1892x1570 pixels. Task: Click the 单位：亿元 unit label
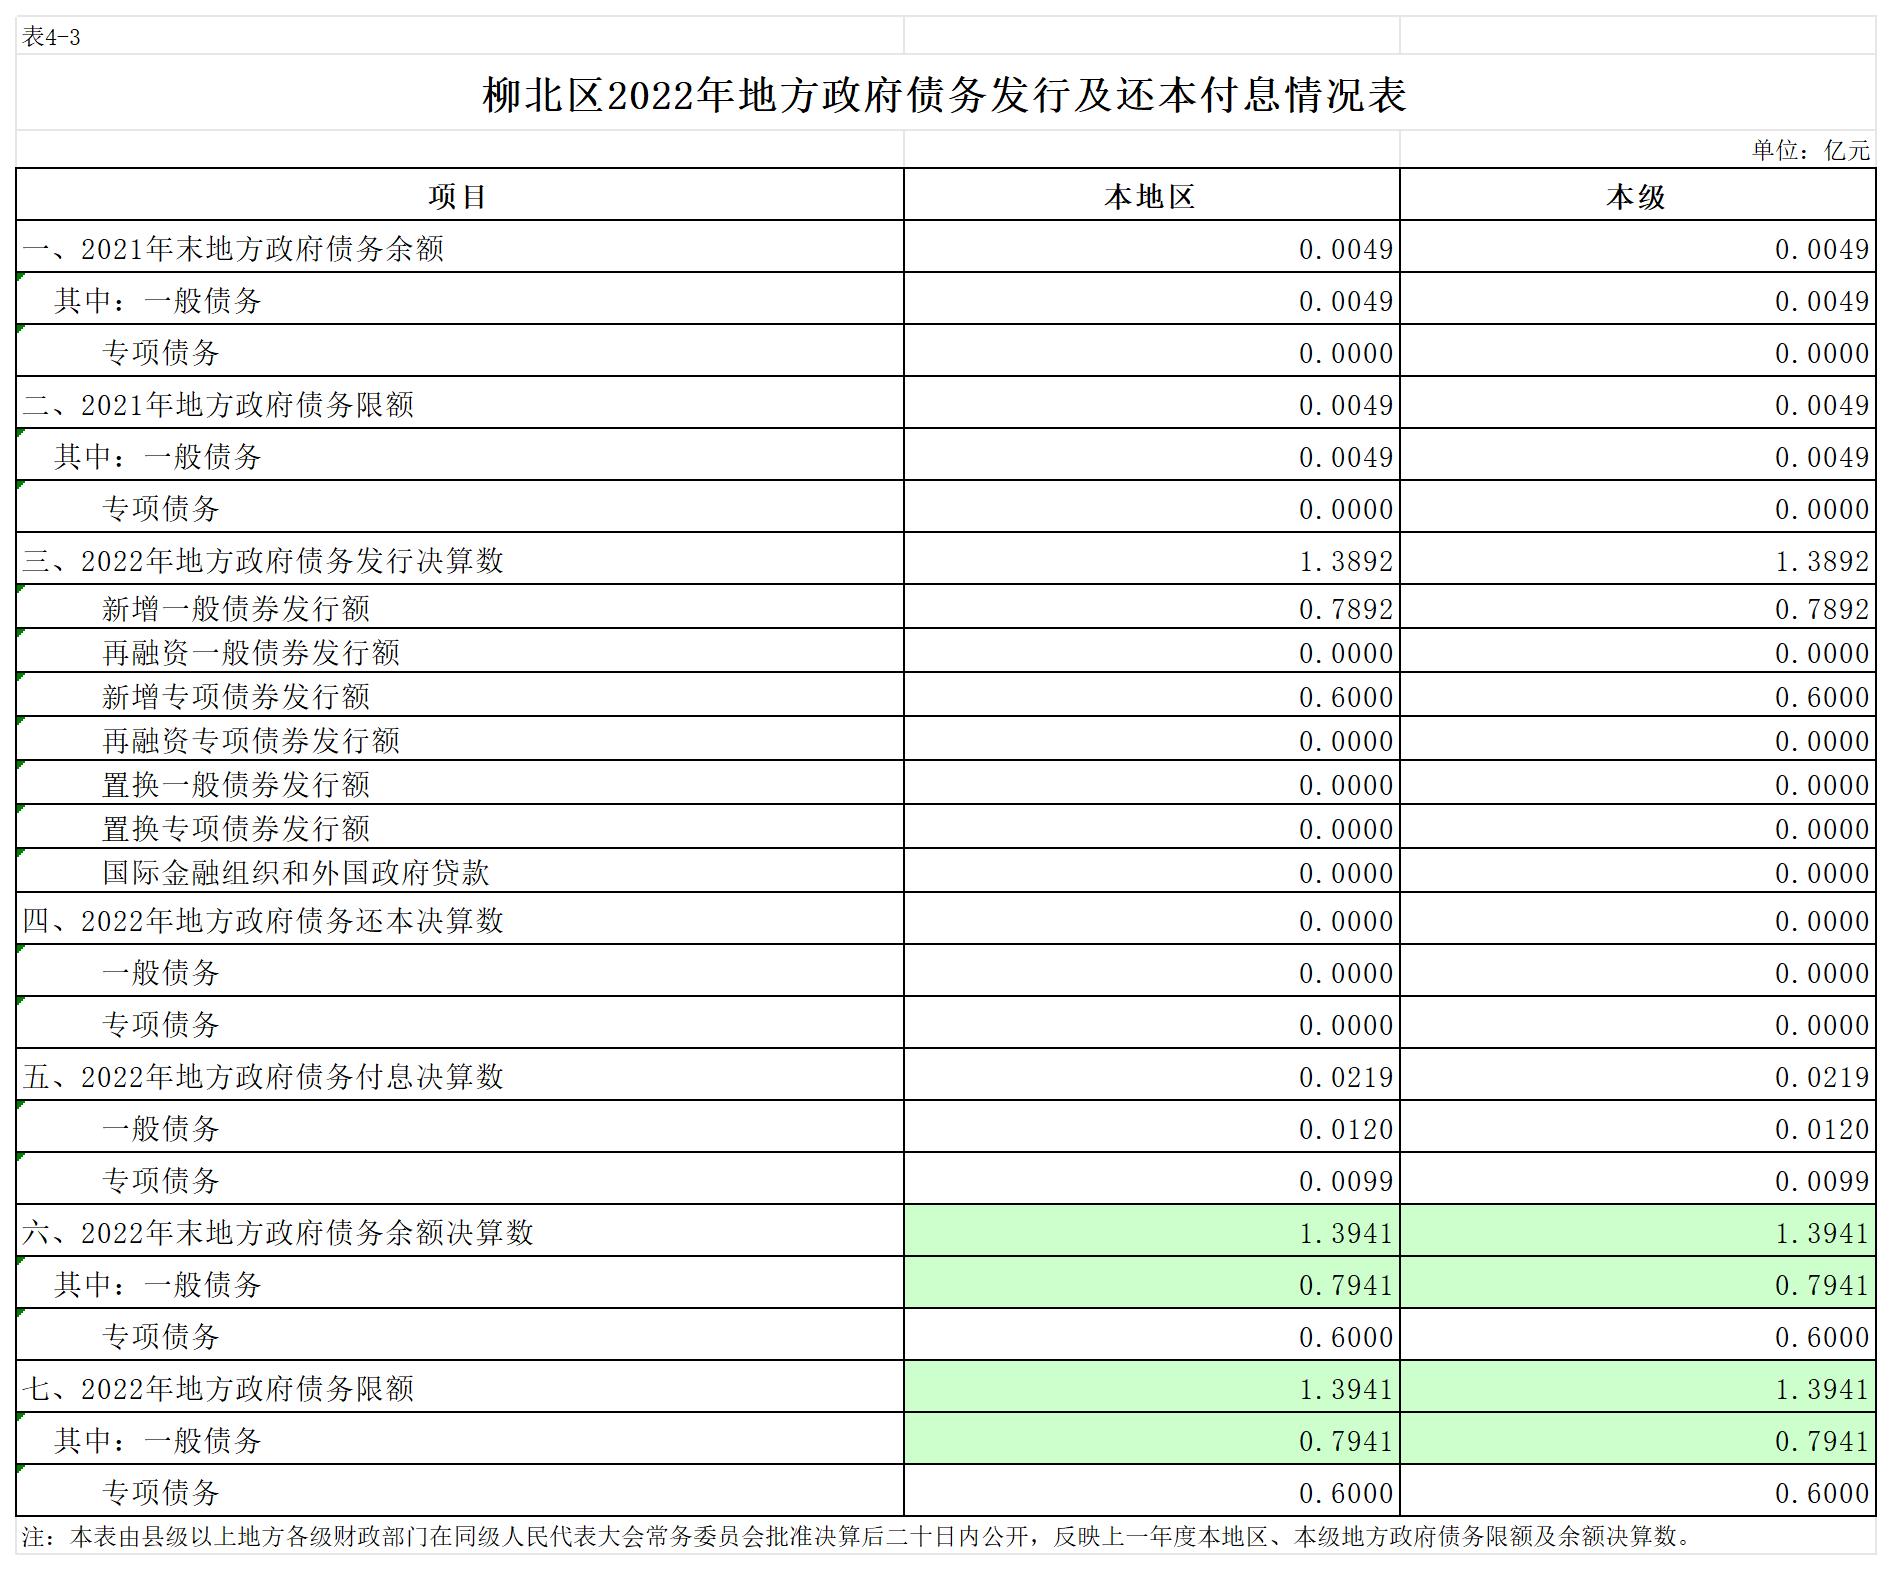click(x=1810, y=150)
